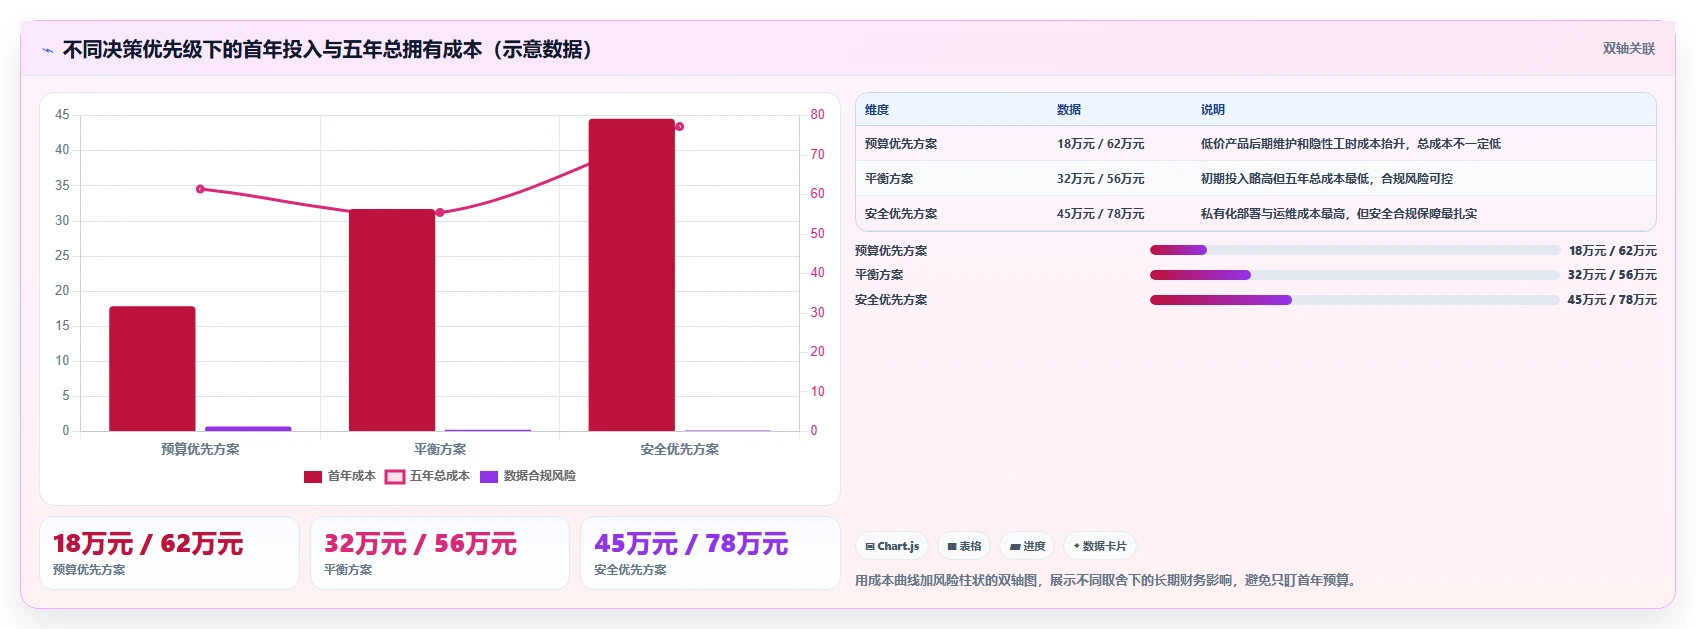The height and width of the screenshot is (629, 1696).
Task: Click the x-axis label 预算优先方案
Action: (x=200, y=450)
